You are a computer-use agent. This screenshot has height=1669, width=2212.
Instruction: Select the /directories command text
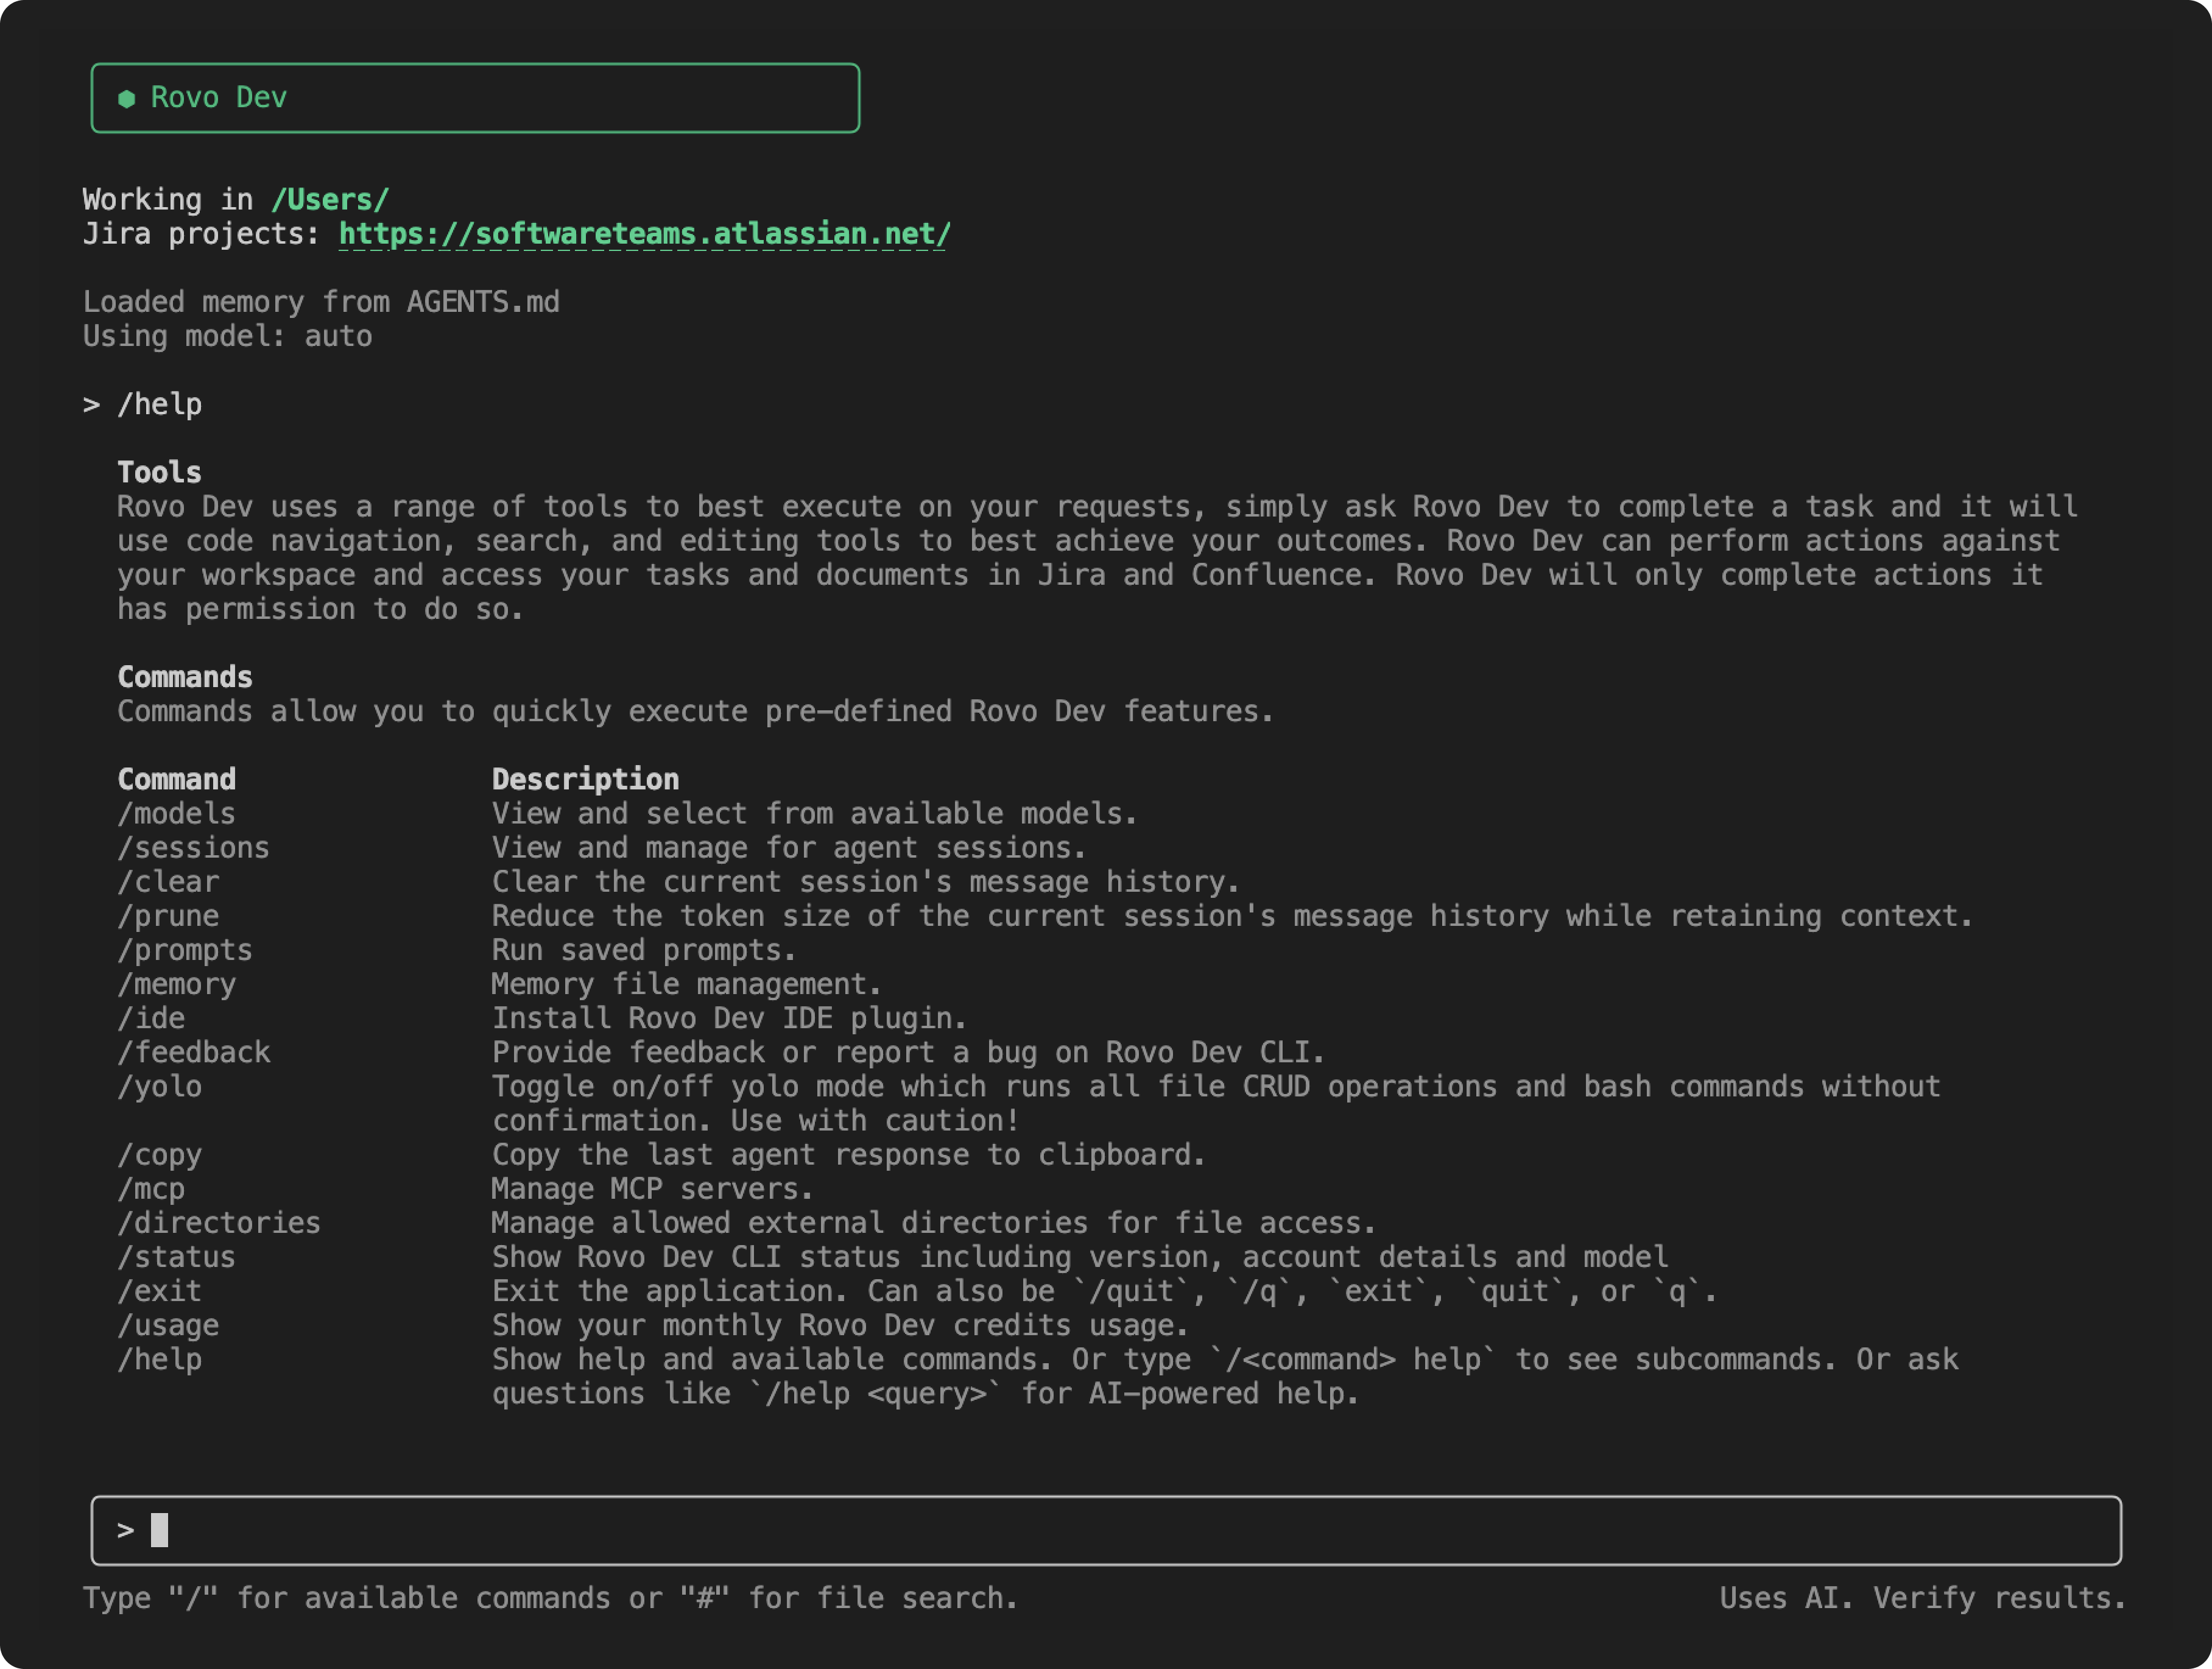click(218, 1223)
